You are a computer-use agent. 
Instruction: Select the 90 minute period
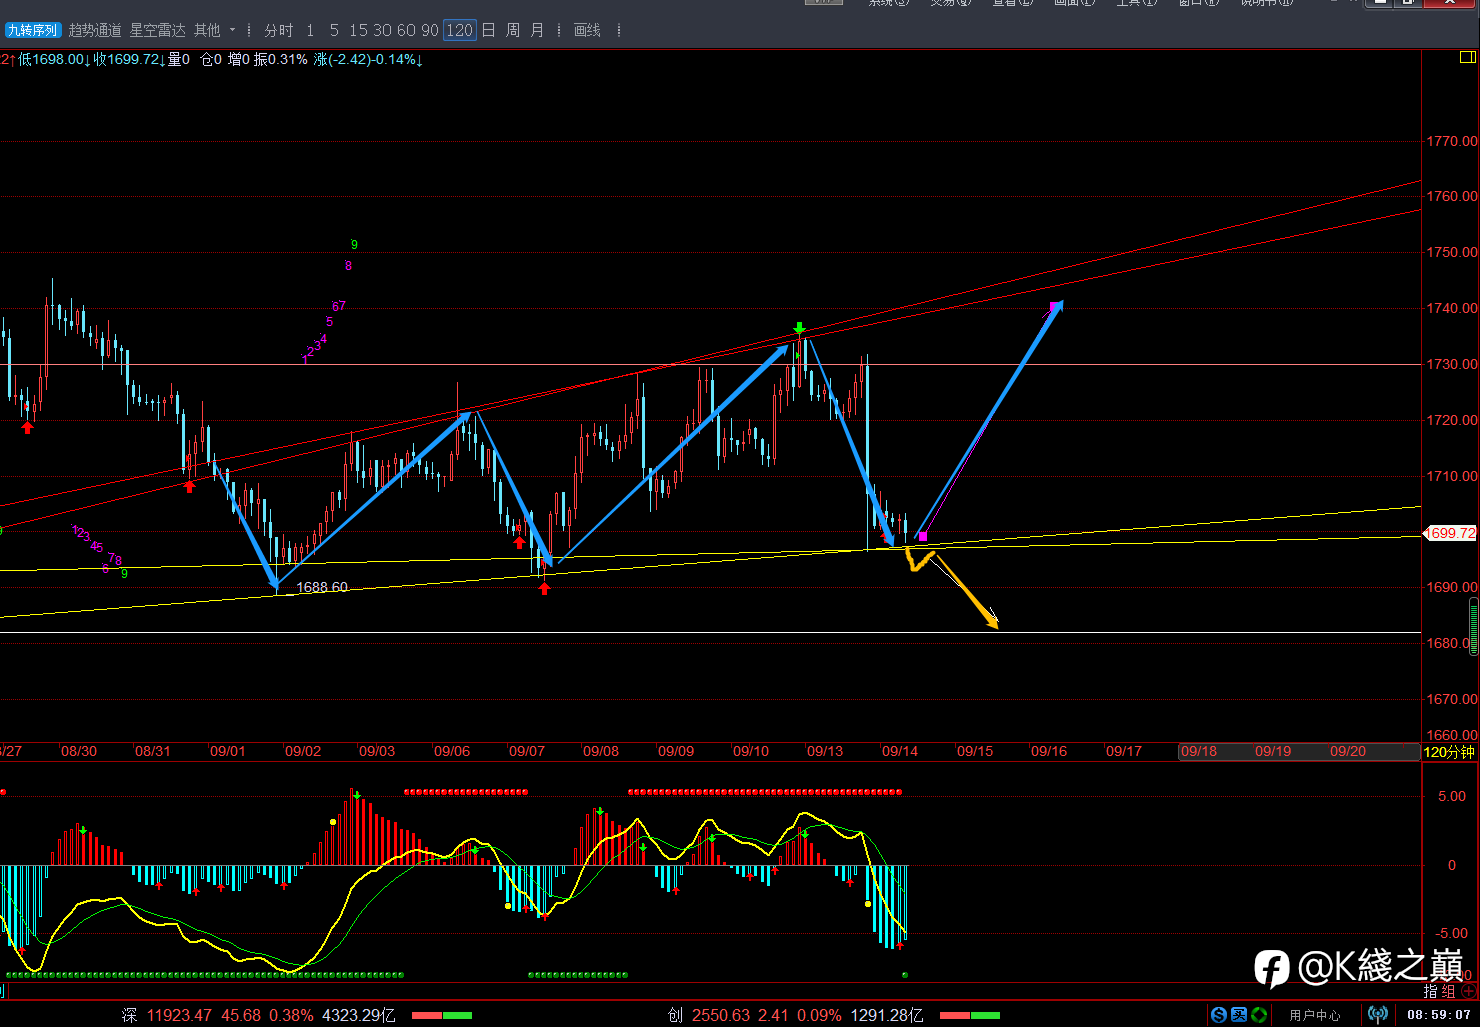(430, 30)
